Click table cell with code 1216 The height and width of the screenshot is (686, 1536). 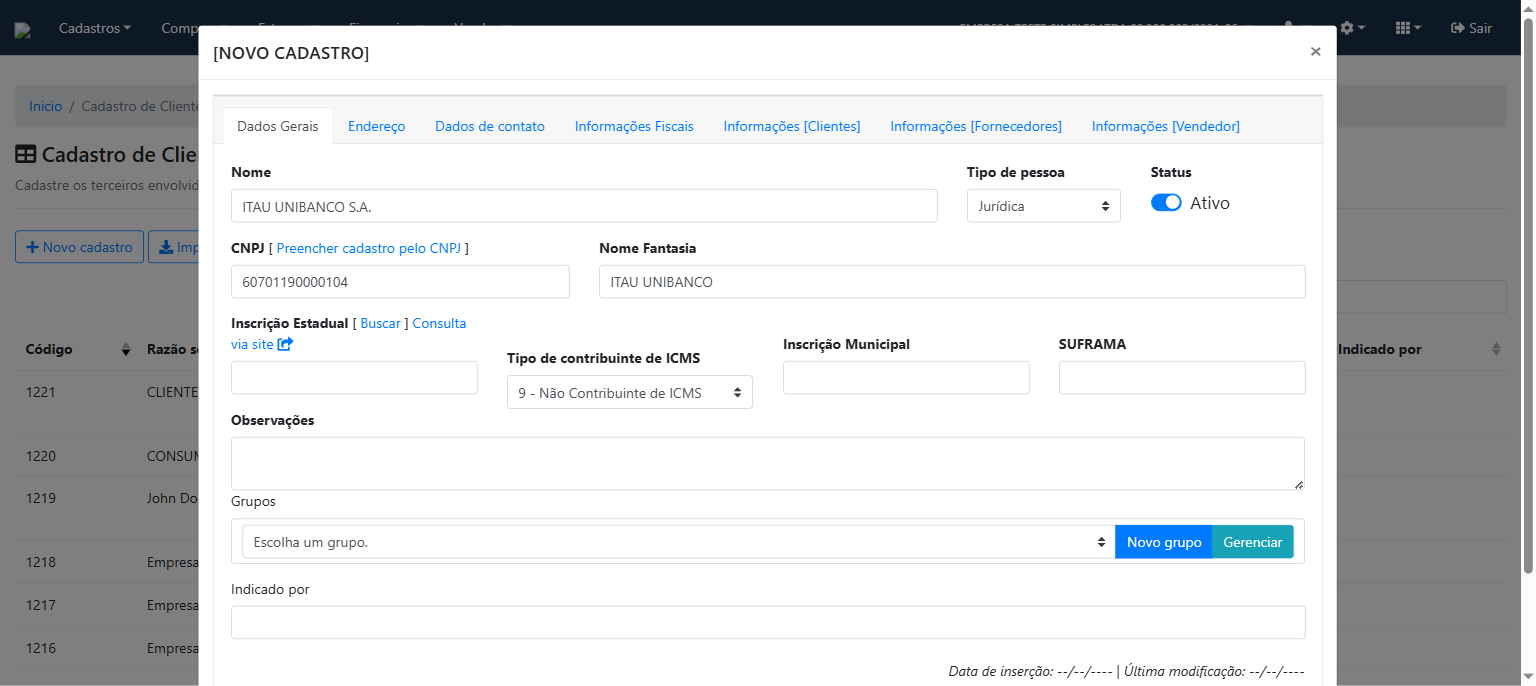41,648
